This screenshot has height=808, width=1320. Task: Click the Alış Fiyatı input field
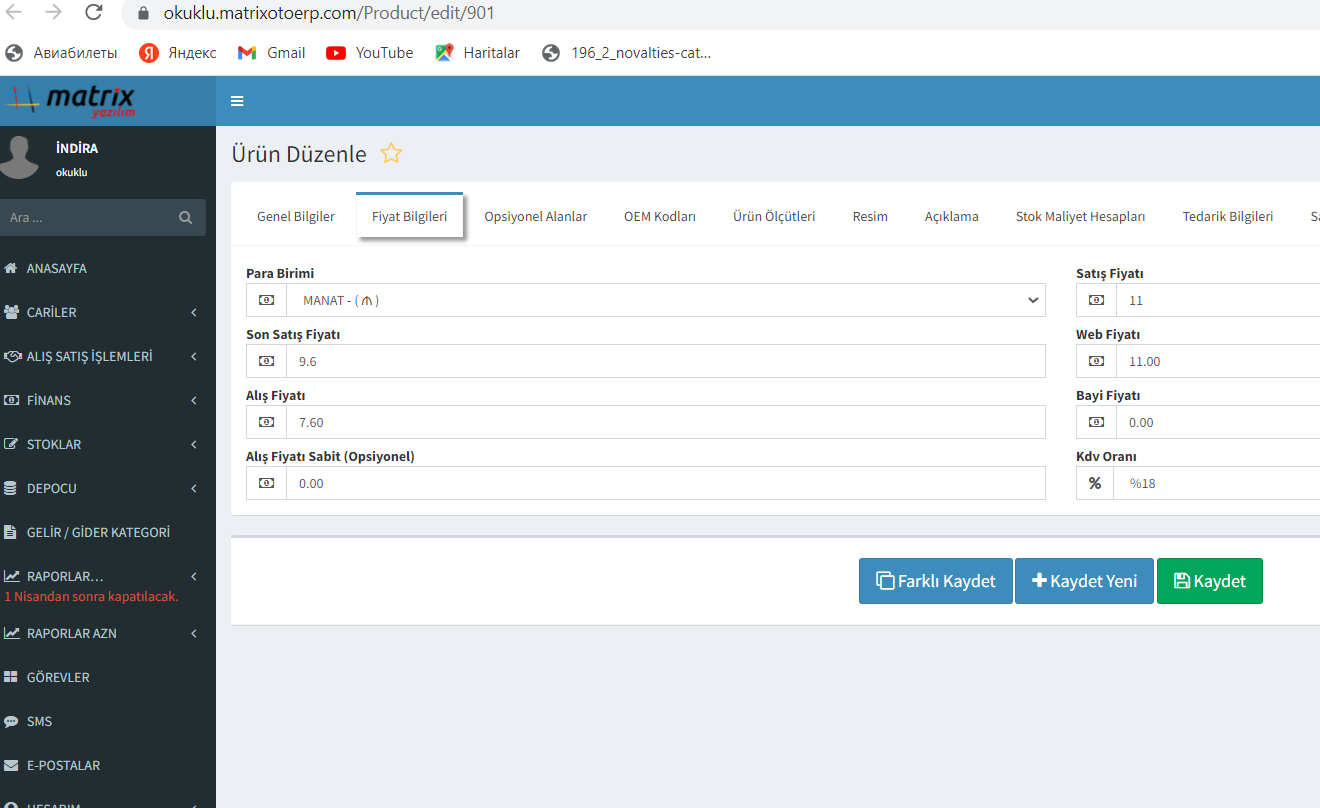coord(665,423)
